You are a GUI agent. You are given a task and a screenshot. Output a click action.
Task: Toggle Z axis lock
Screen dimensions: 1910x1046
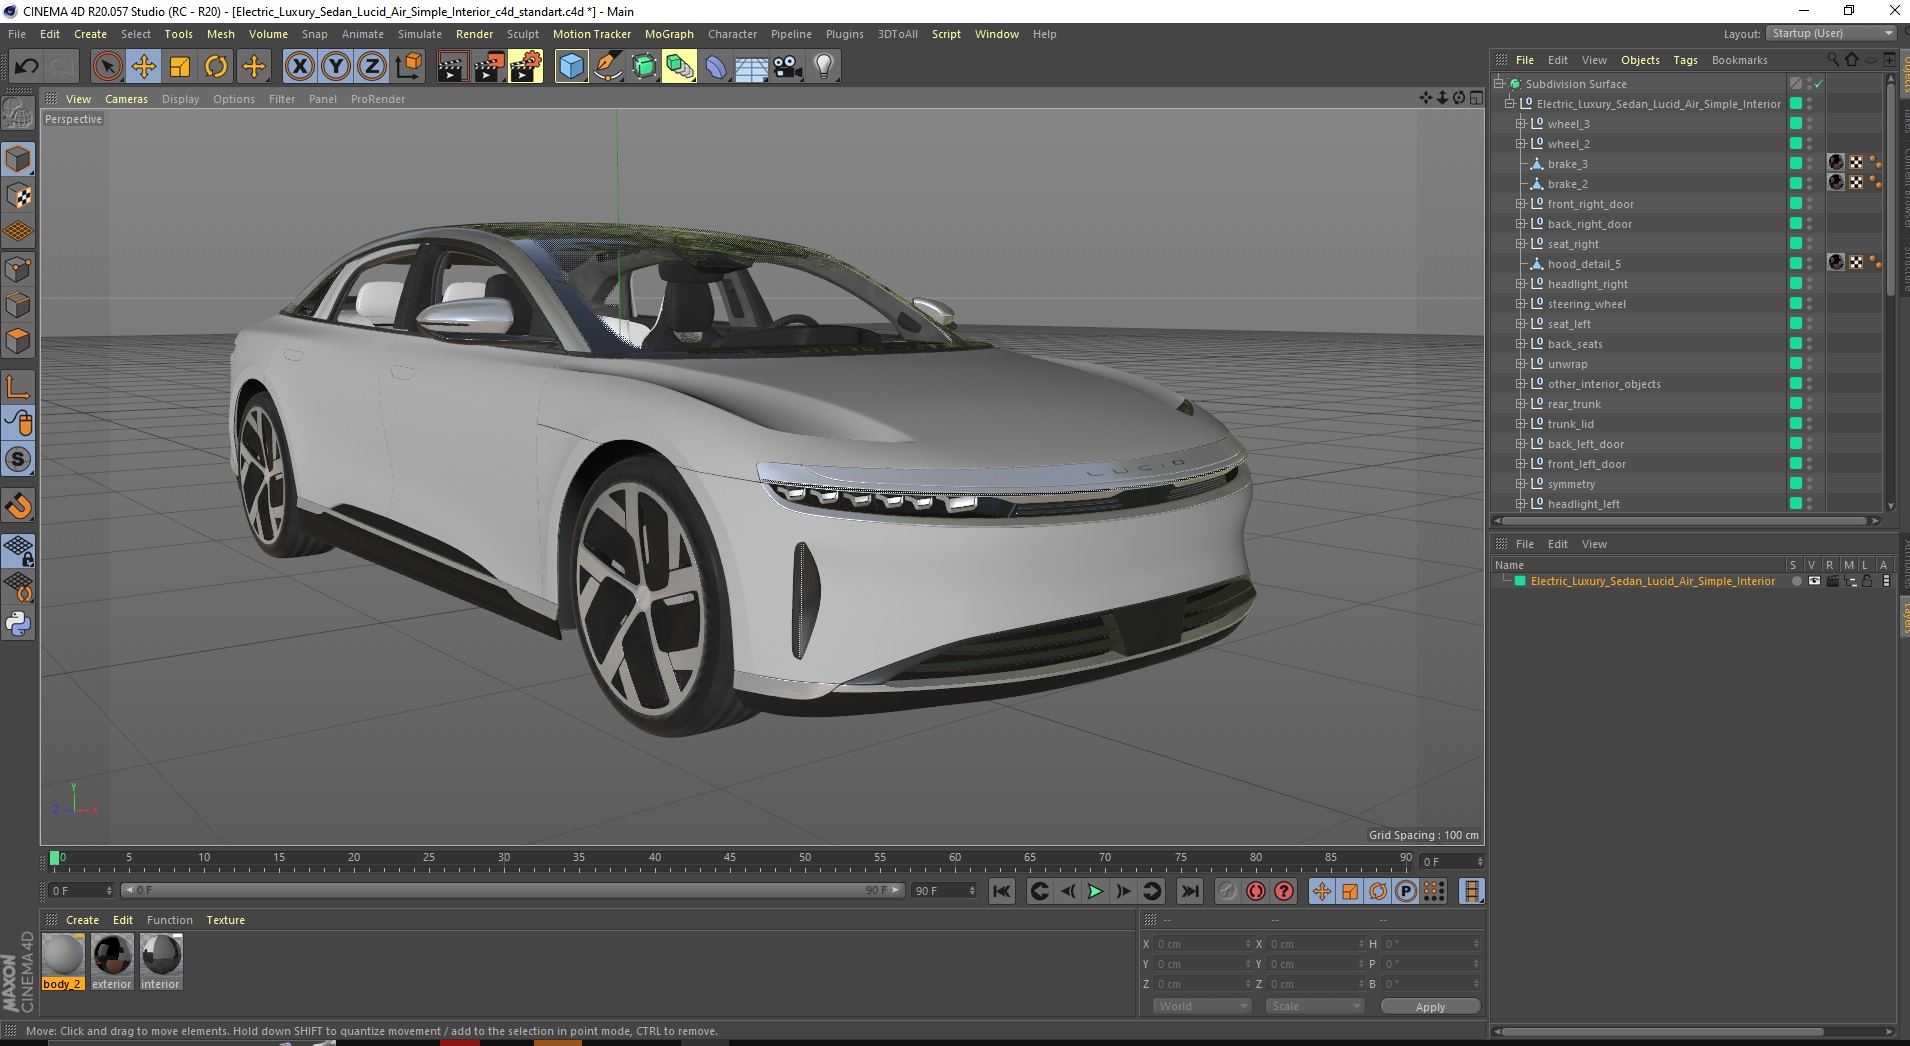(372, 67)
